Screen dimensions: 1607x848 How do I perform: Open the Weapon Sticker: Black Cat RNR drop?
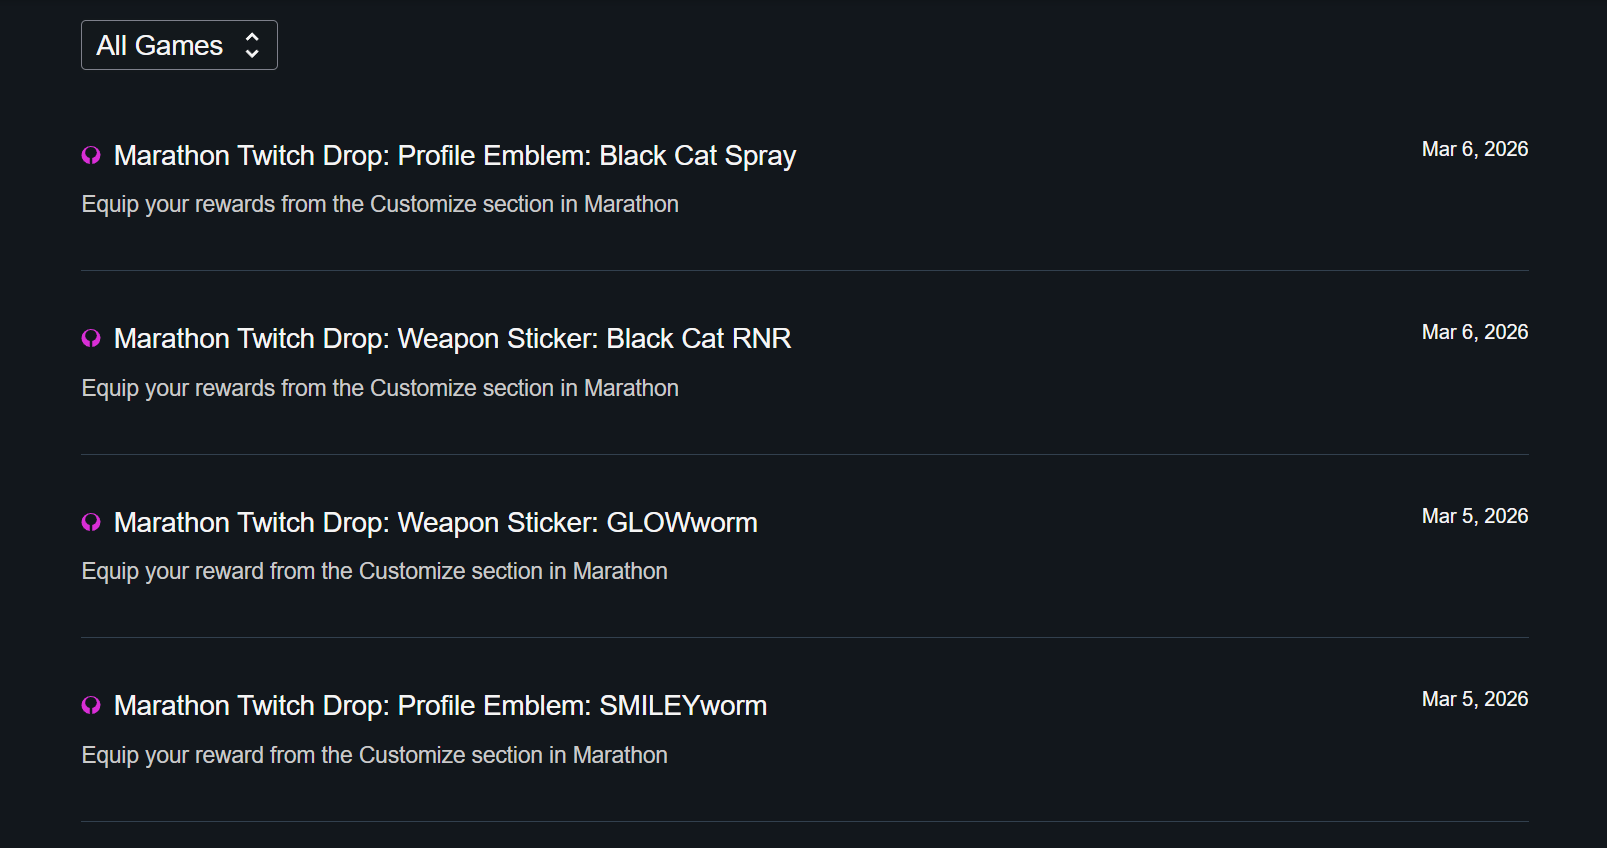(452, 339)
